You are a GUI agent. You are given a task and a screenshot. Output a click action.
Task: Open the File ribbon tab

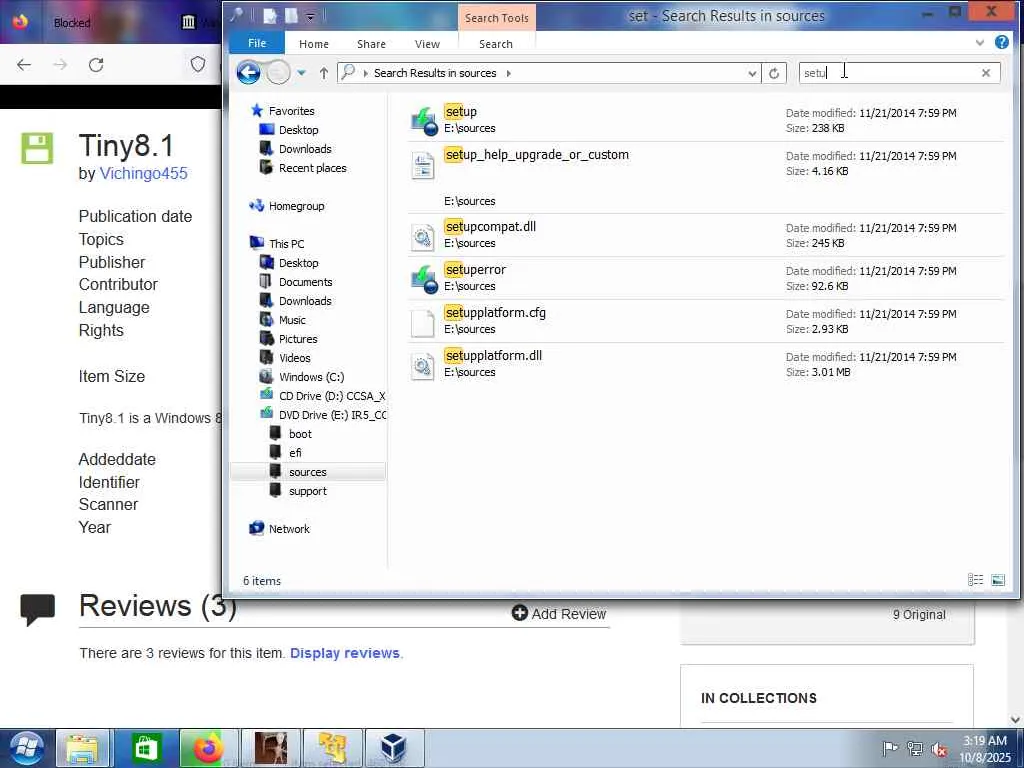point(257,43)
